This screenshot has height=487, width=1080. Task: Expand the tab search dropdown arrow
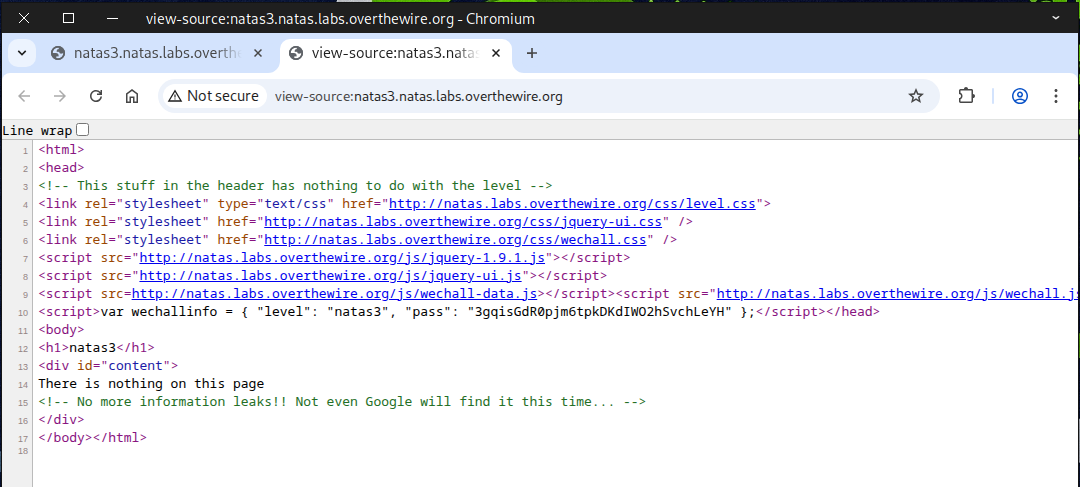(x=21, y=53)
